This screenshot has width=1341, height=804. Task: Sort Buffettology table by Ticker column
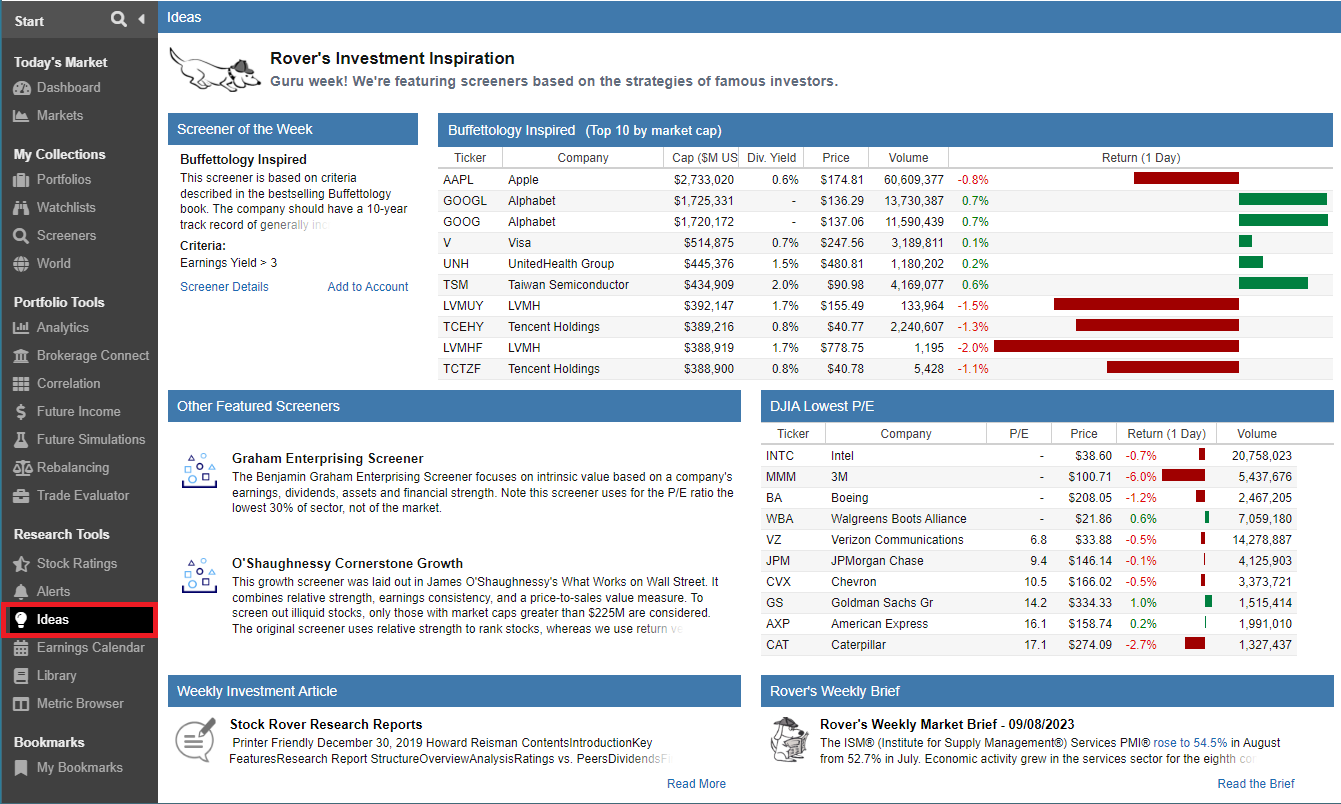470,158
